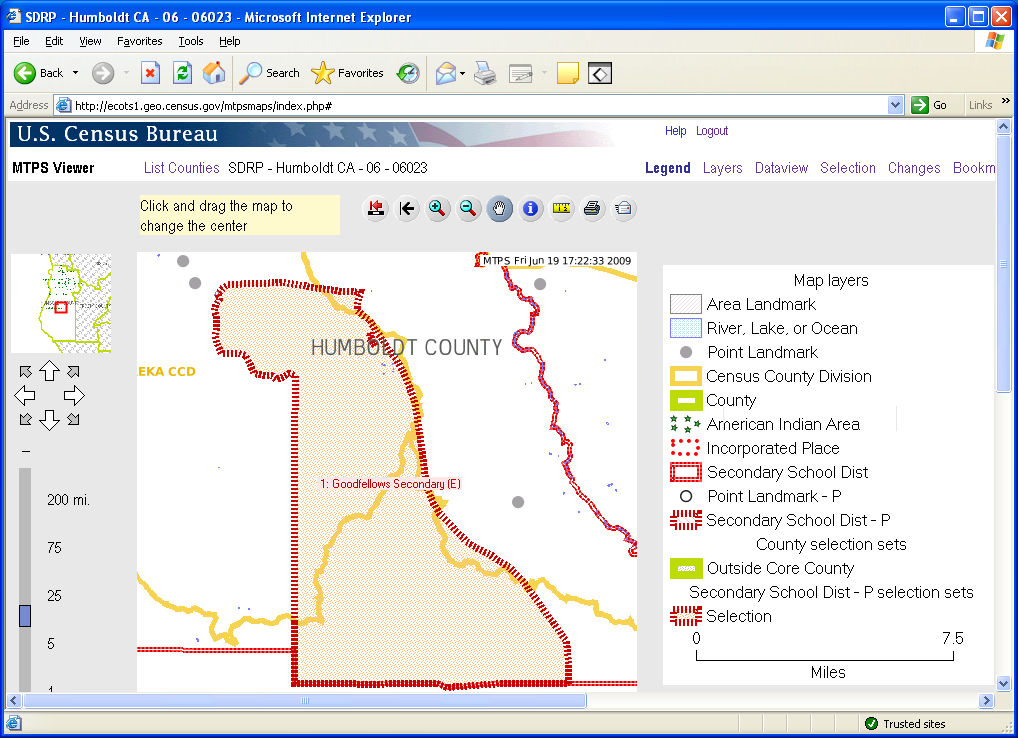Image resolution: width=1018 pixels, height=738 pixels.
Task: Pan map west with left arrow
Action: [x=25, y=395]
